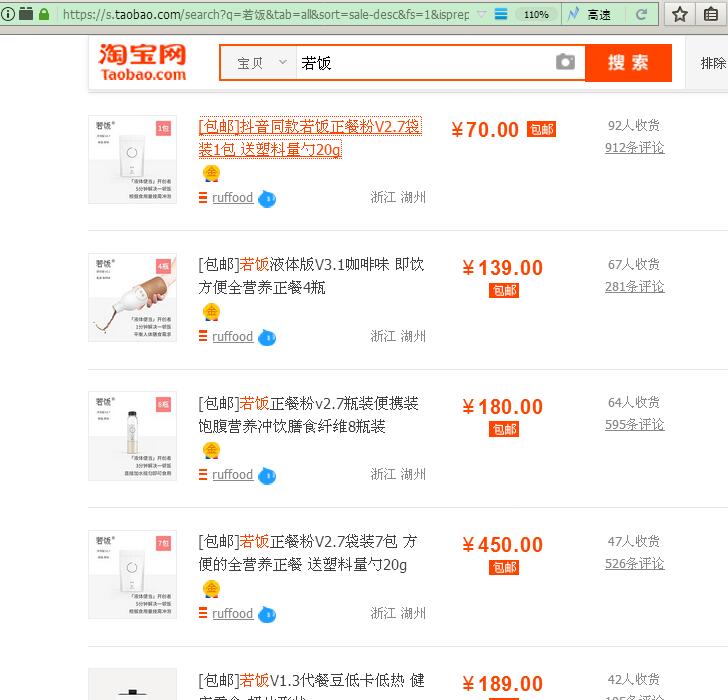Open 若饭液体版V3.1咖啡味 product title

311,276
